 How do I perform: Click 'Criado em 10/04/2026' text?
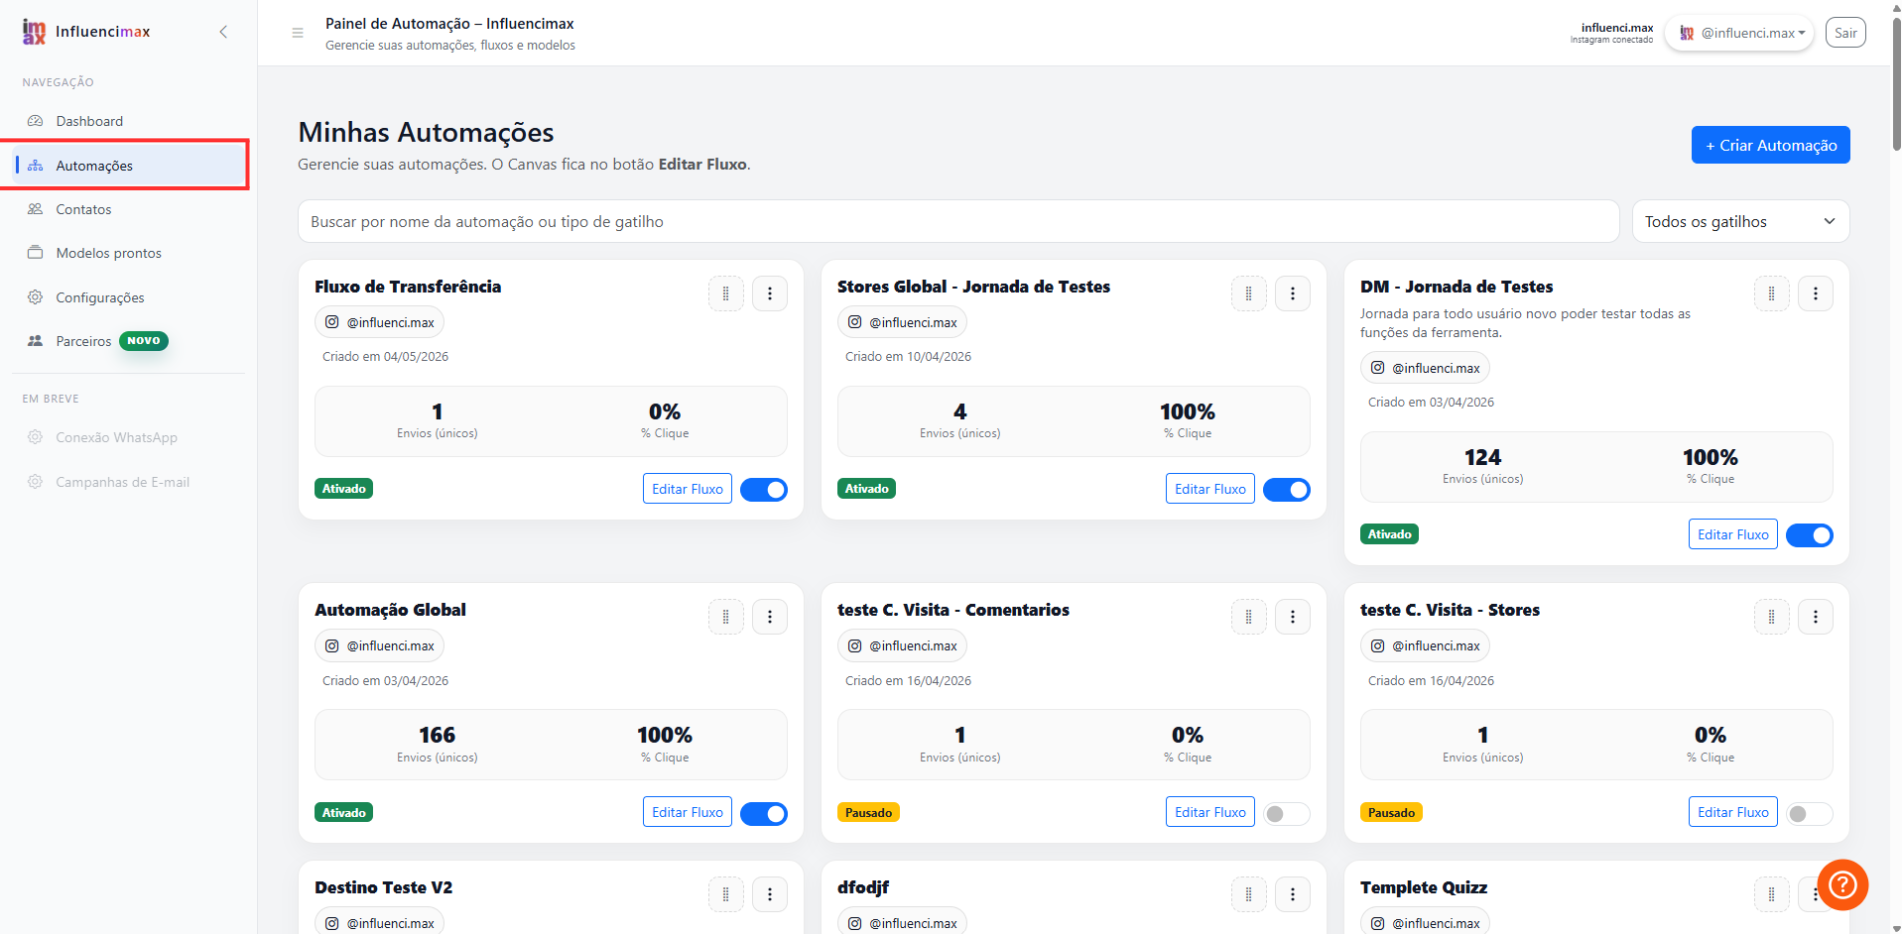(908, 357)
